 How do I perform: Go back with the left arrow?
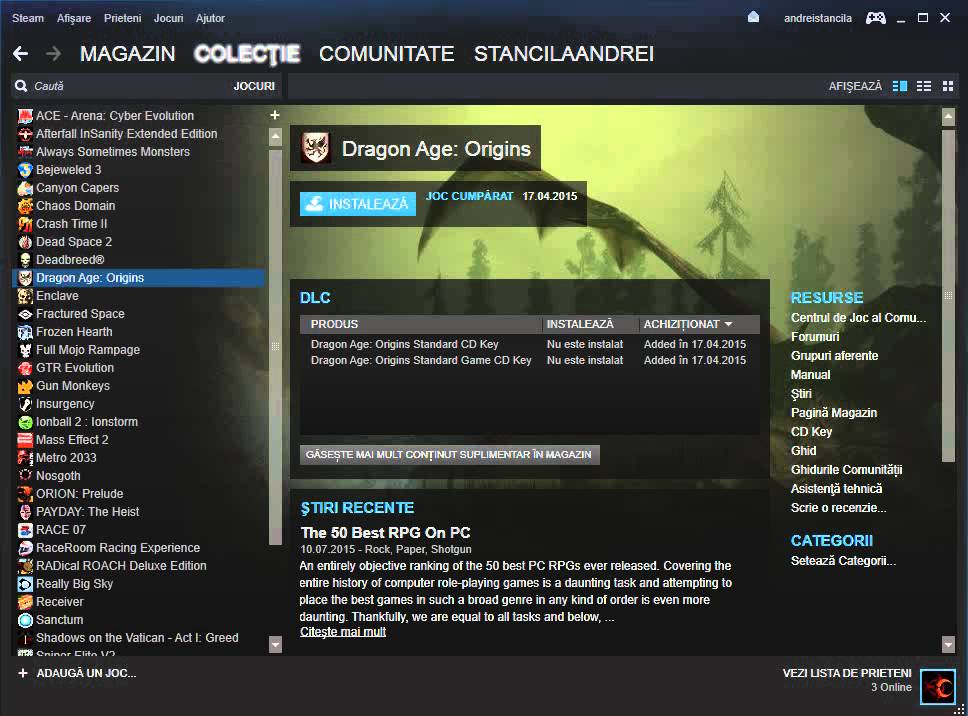(x=20, y=54)
